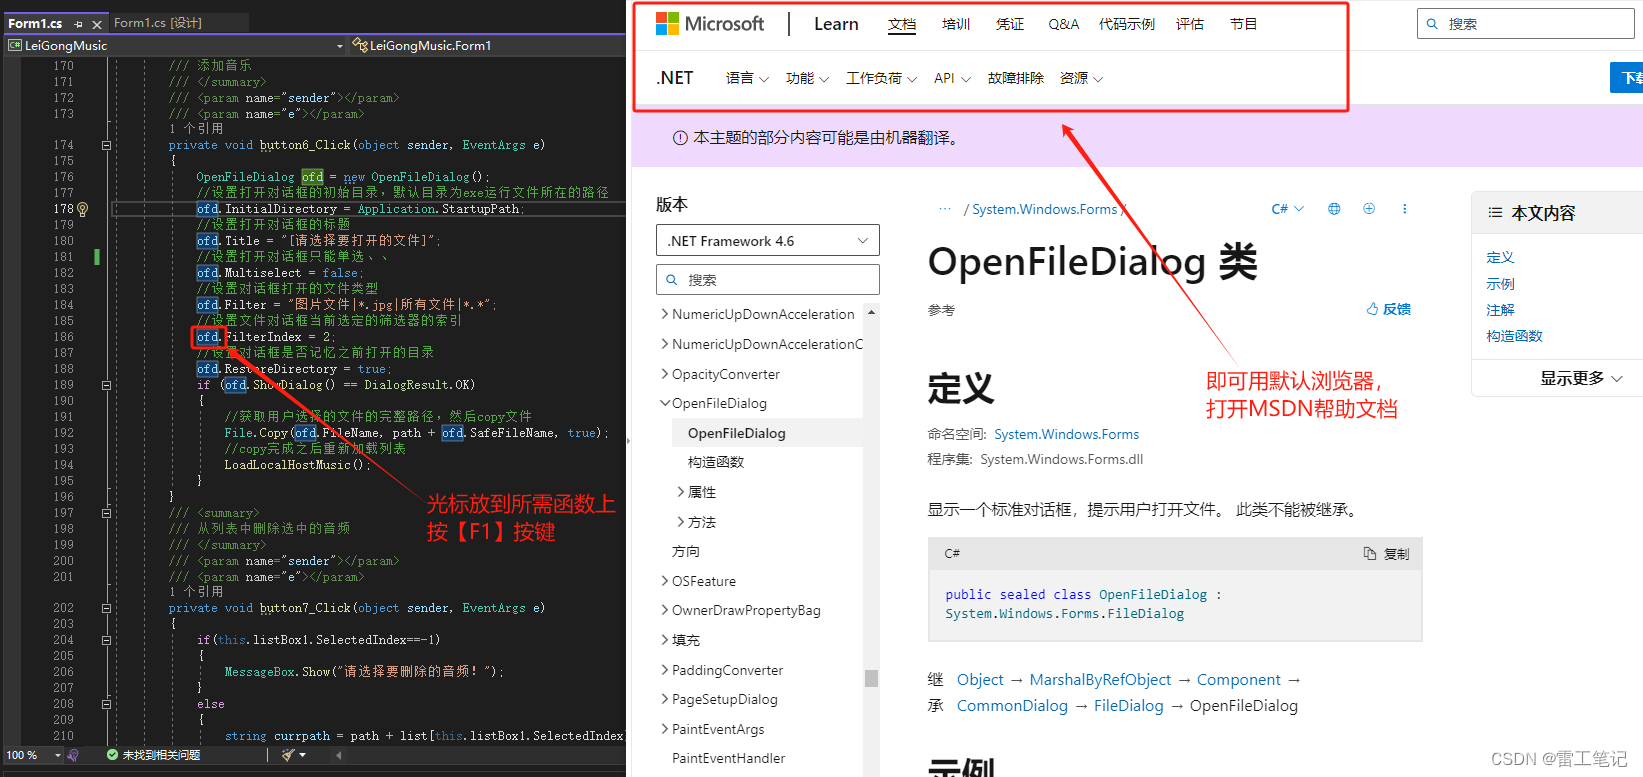Viewport: 1643px width, 777px height.
Task: Open the C# language selector dropdown
Action: point(1287,209)
